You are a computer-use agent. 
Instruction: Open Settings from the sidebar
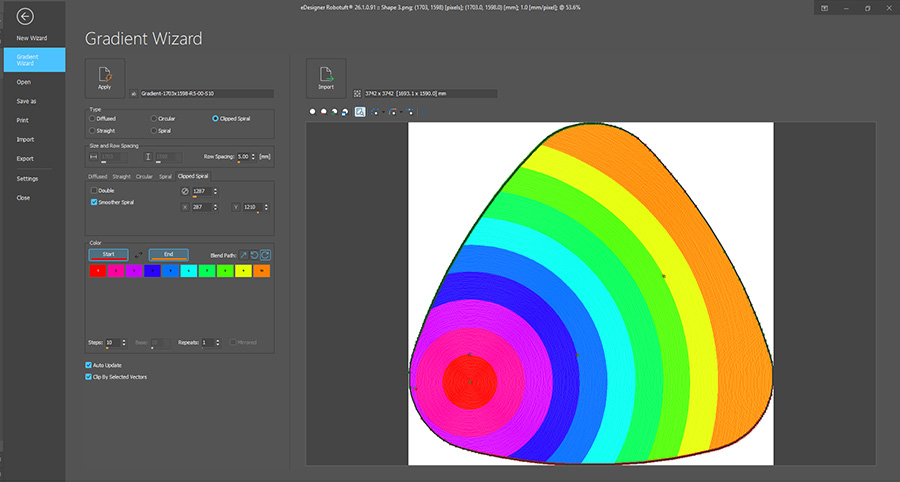tap(27, 178)
